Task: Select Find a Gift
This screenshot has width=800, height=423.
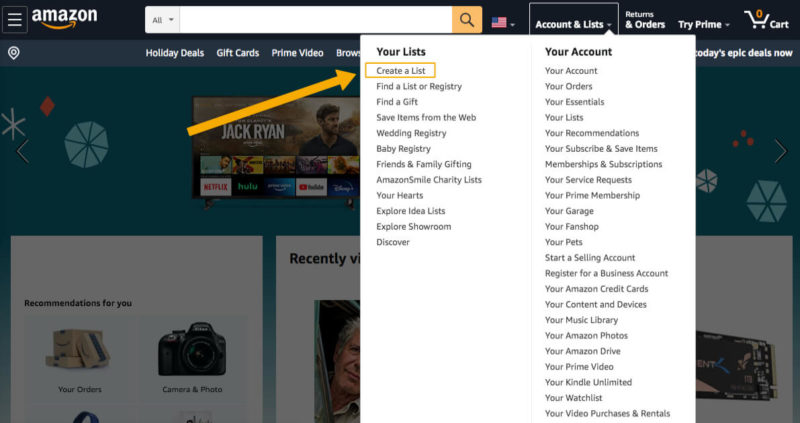Action: click(x=397, y=102)
